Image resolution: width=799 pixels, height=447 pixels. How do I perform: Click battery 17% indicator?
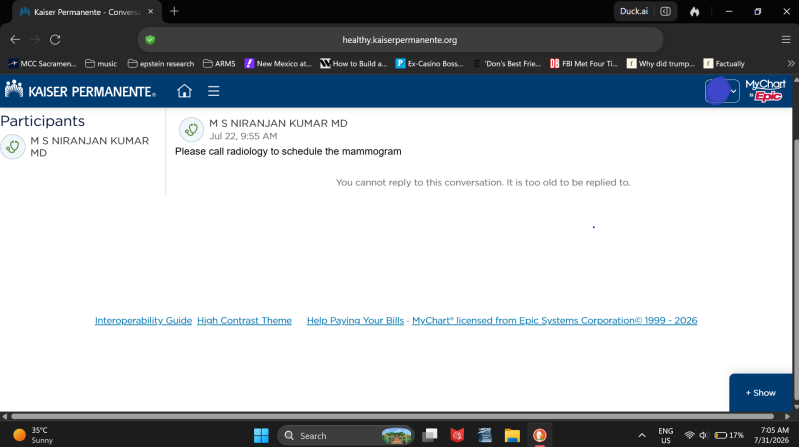[729, 435]
